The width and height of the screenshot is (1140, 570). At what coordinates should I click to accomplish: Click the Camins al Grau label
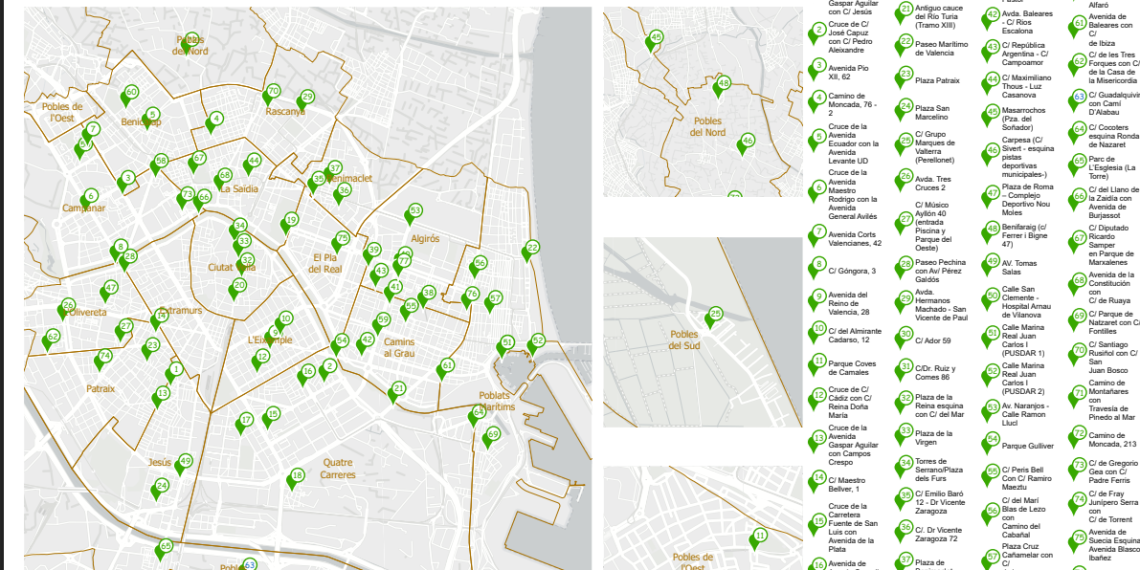click(x=399, y=348)
